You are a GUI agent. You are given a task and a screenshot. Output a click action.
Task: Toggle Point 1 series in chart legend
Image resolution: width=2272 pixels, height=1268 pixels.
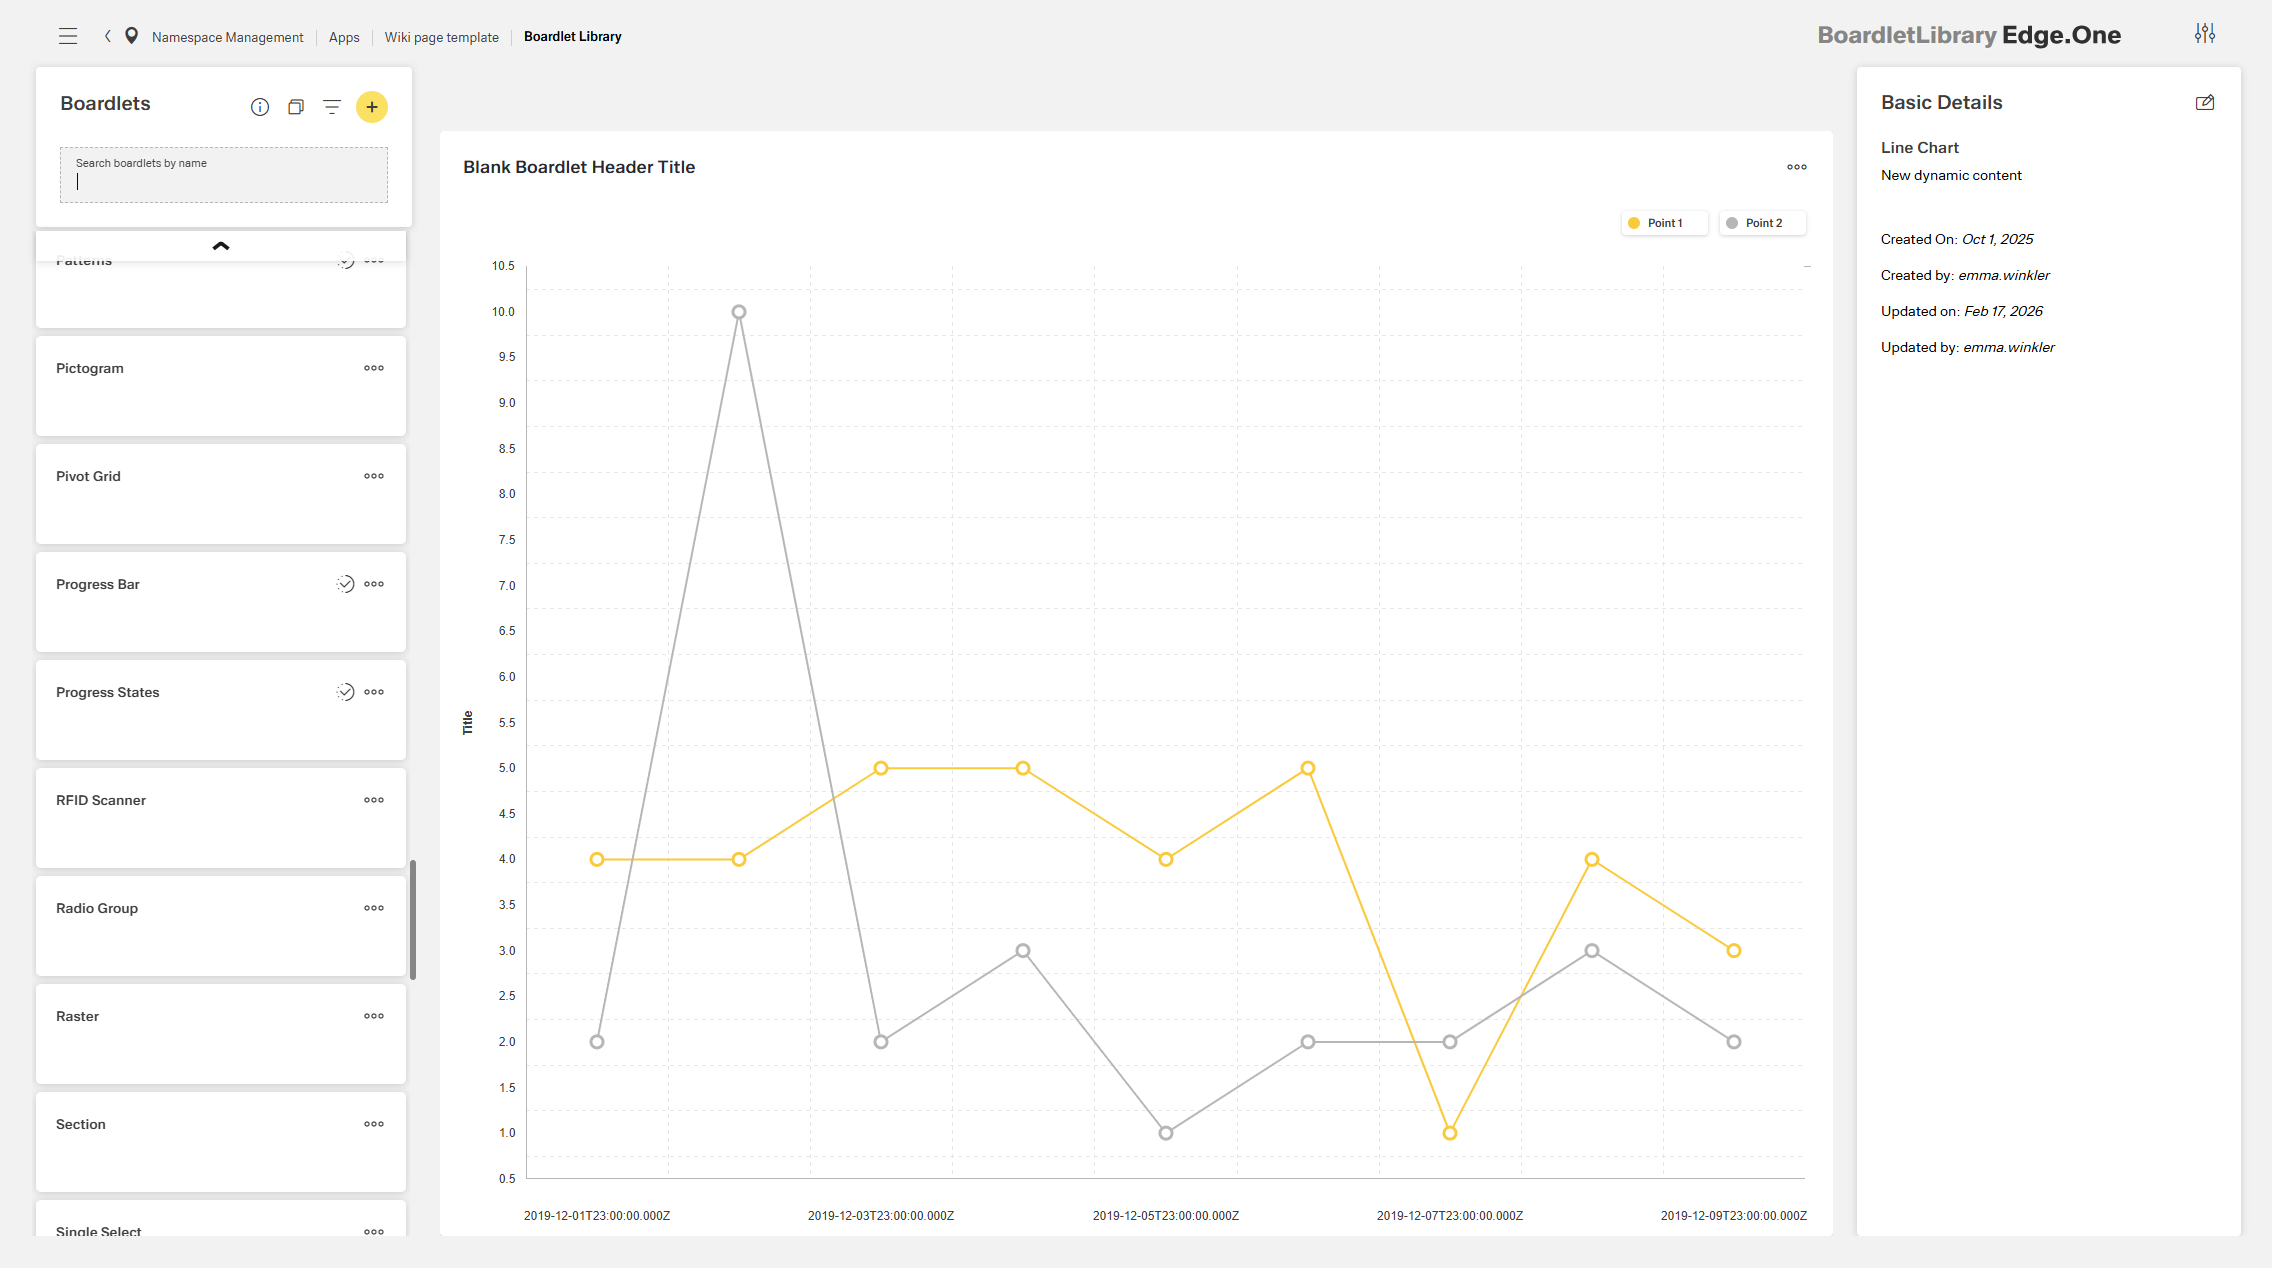click(x=1663, y=223)
